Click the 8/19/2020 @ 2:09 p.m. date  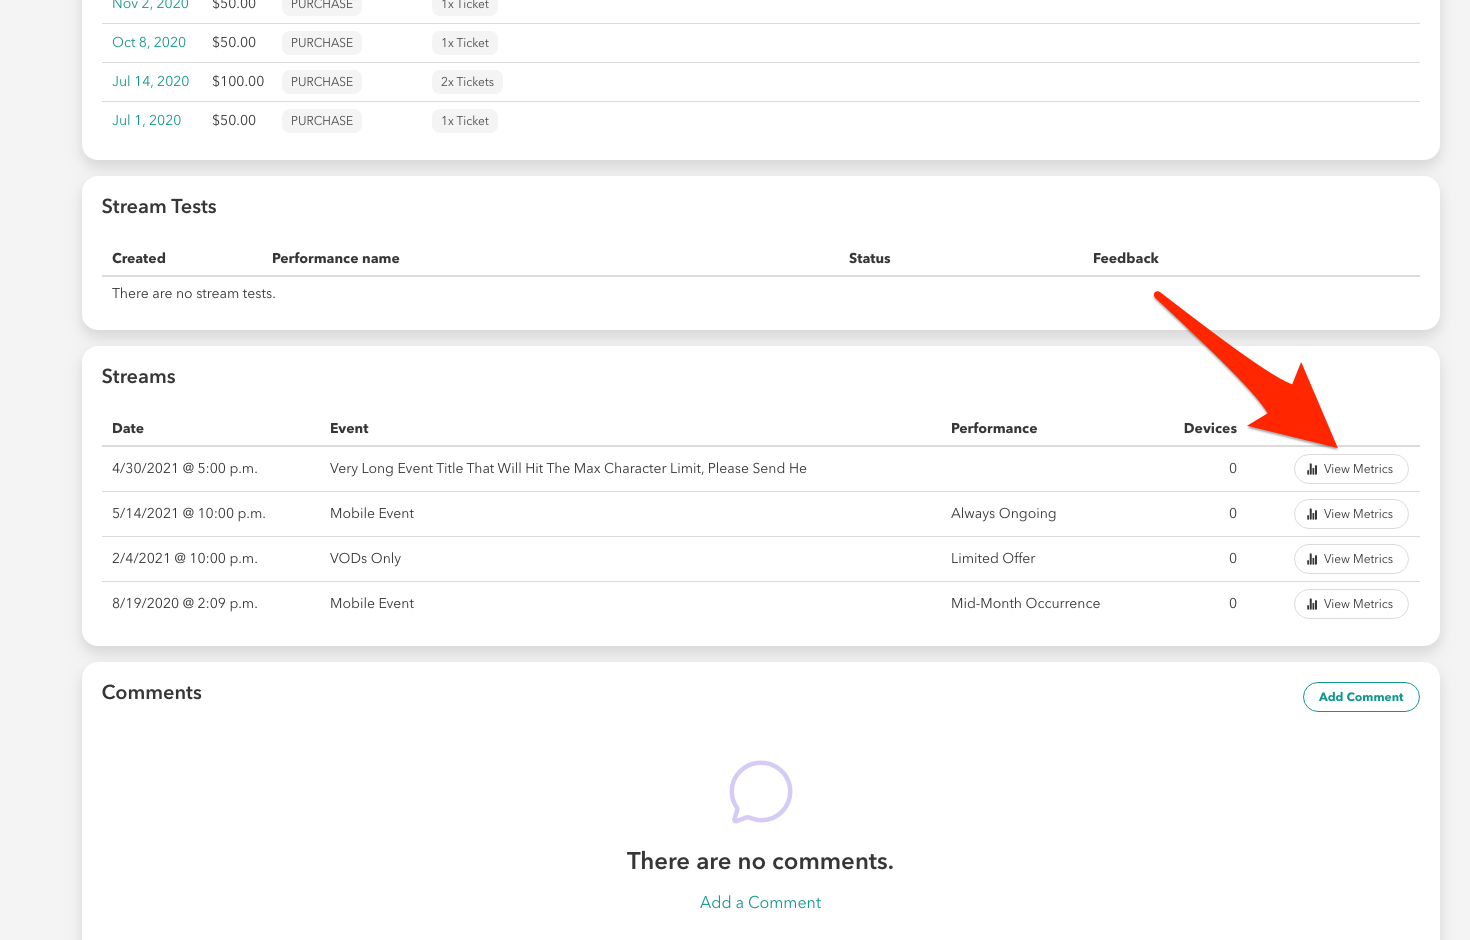click(185, 603)
